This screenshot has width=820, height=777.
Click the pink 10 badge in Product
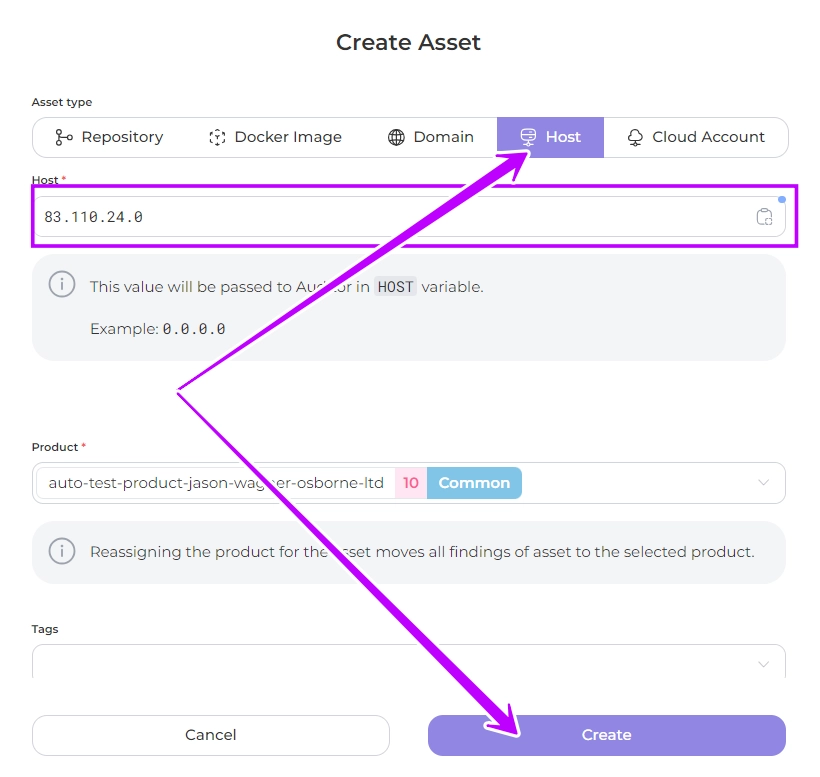411,483
